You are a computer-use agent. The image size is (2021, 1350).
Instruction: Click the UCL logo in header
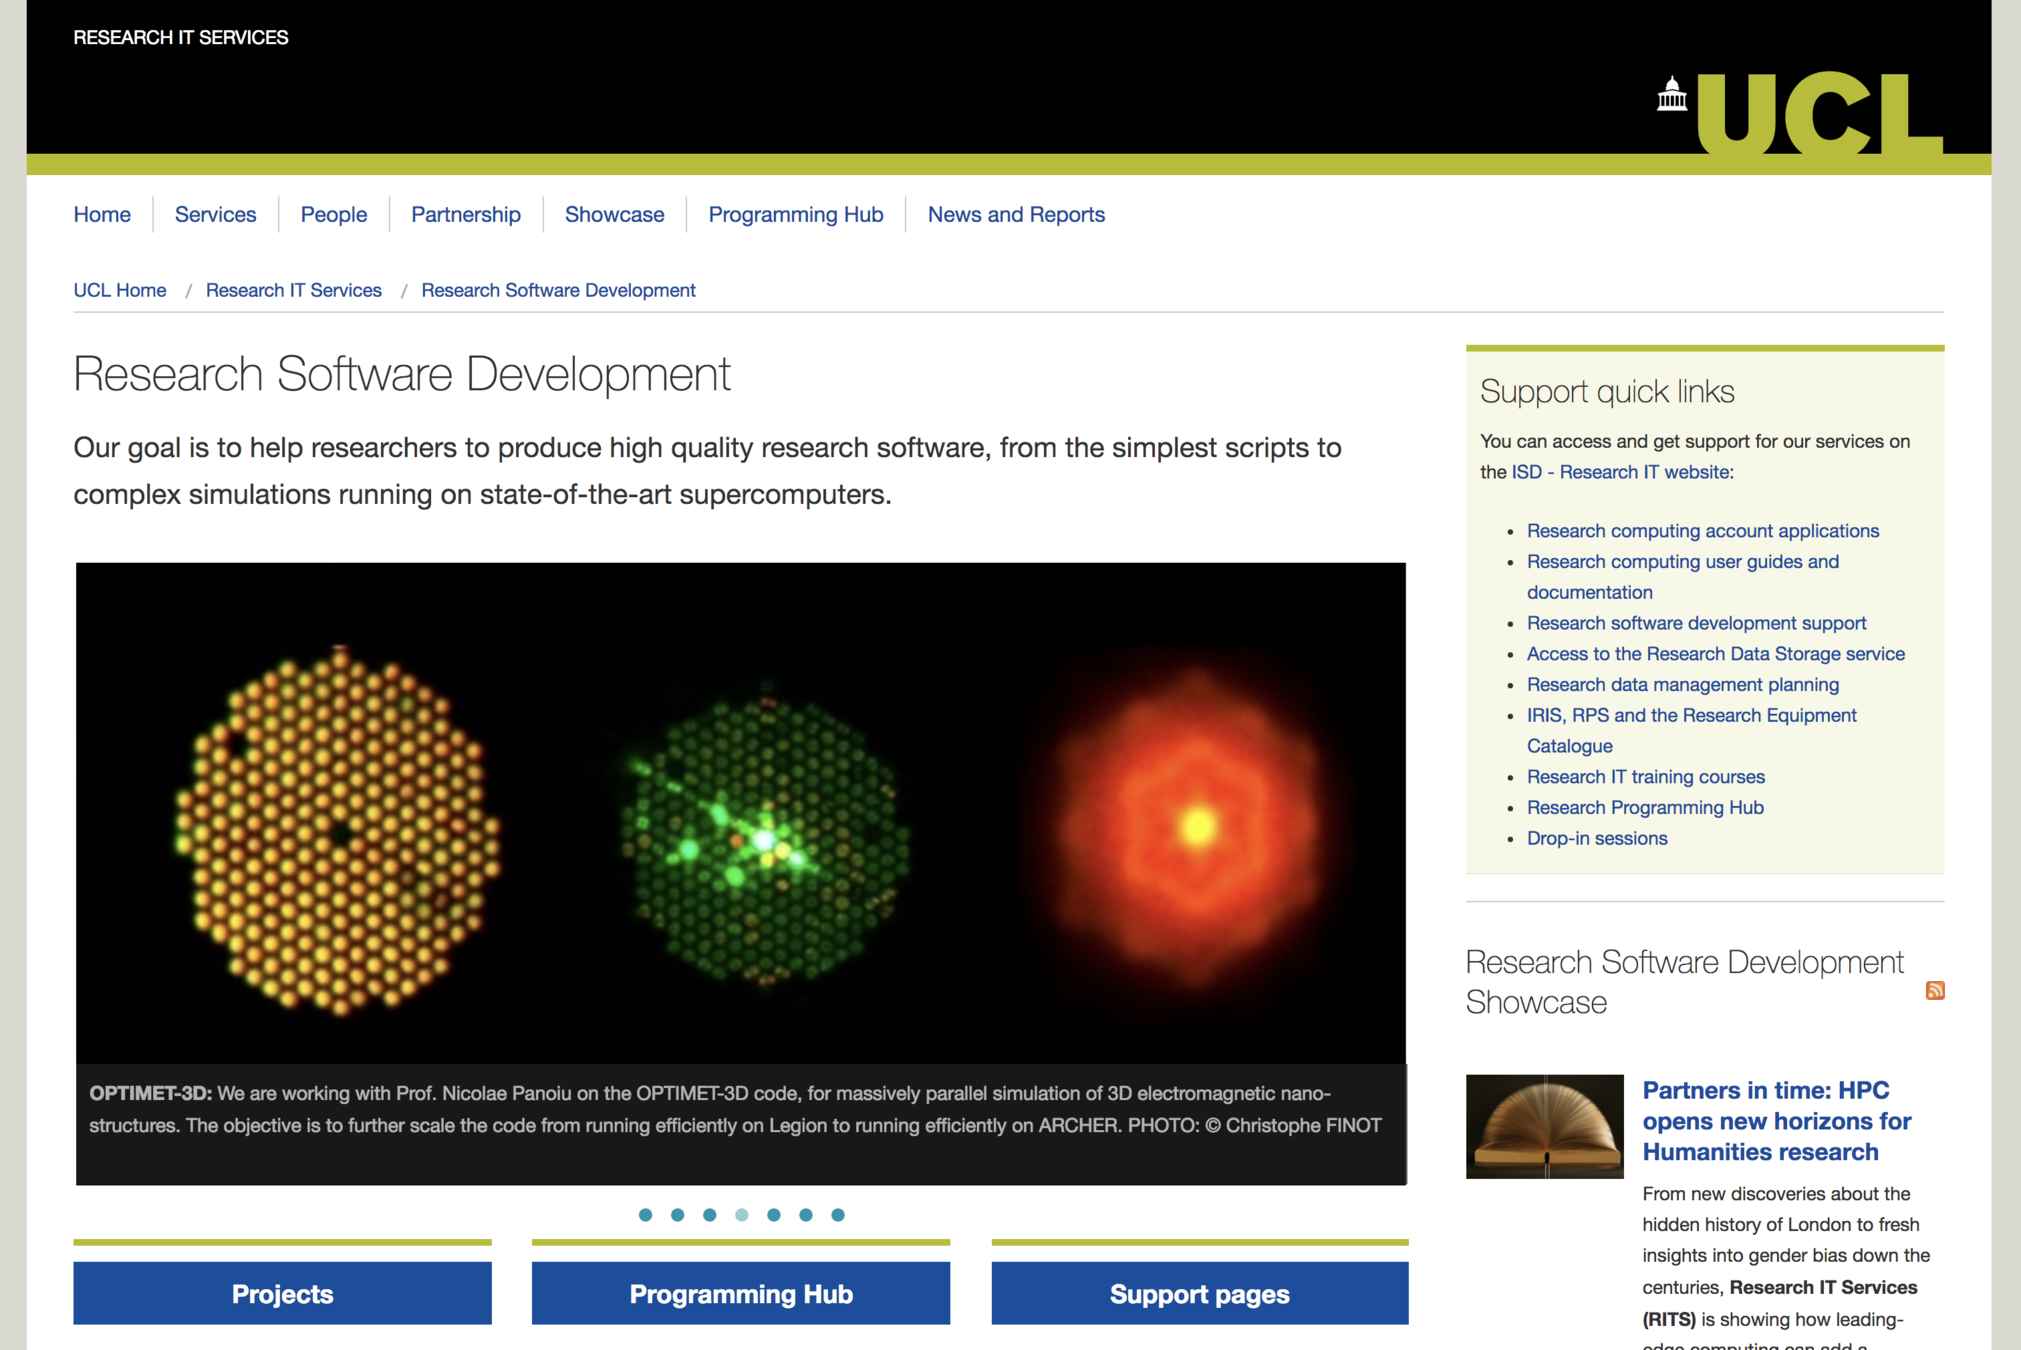click(1801, 112)
